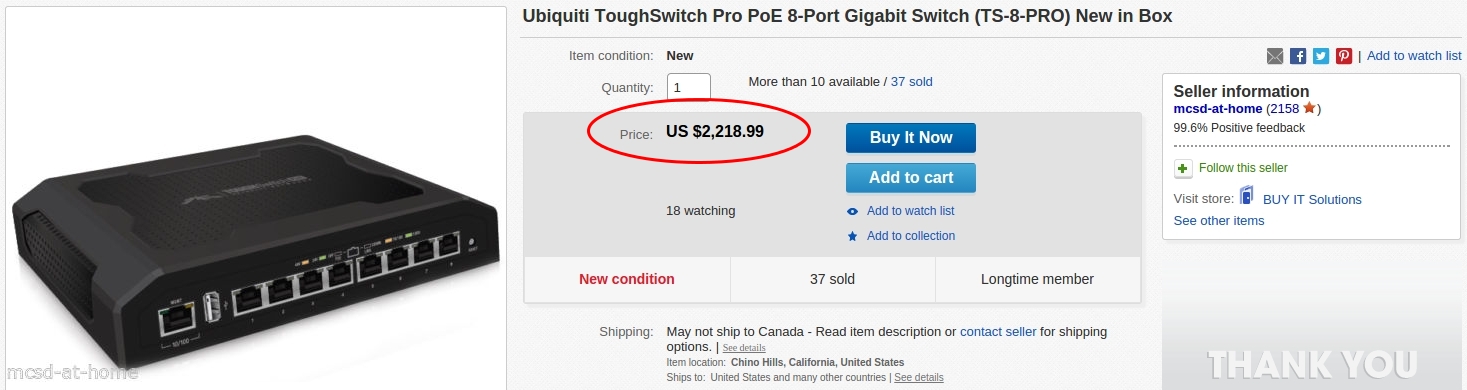Viewport: 1467px width, 390px height.
Task: Pin item with Pinterest icon
Action: coord(1344,56)
